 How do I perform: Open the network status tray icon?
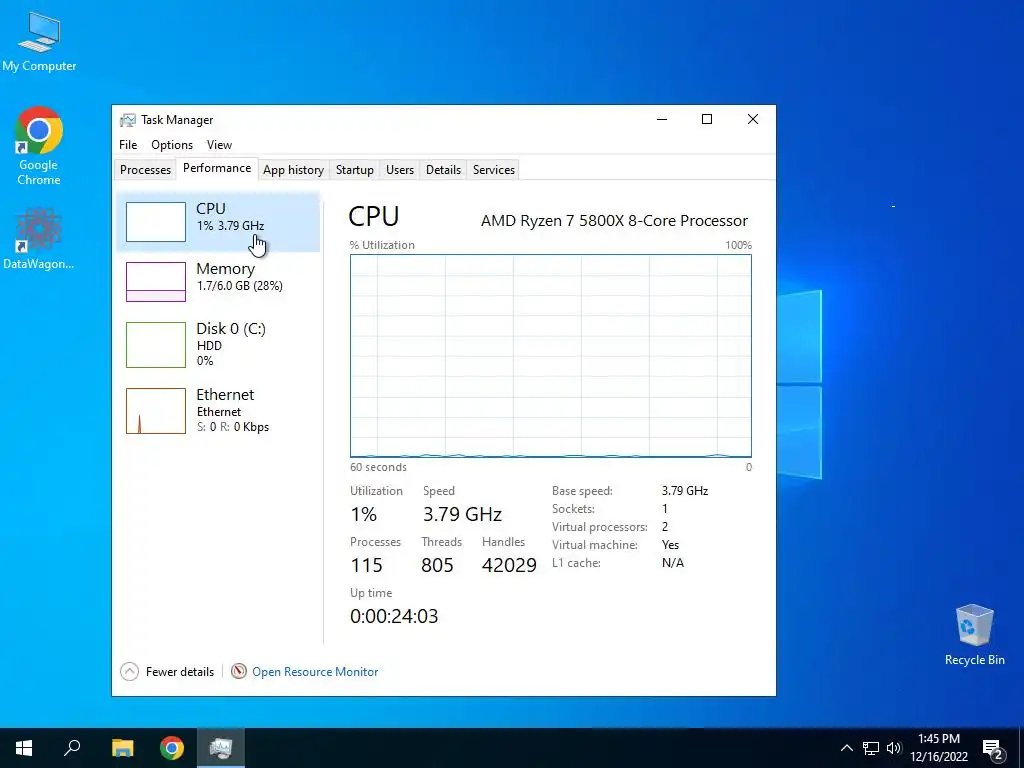pyautogui.click(x=871, y=748)
